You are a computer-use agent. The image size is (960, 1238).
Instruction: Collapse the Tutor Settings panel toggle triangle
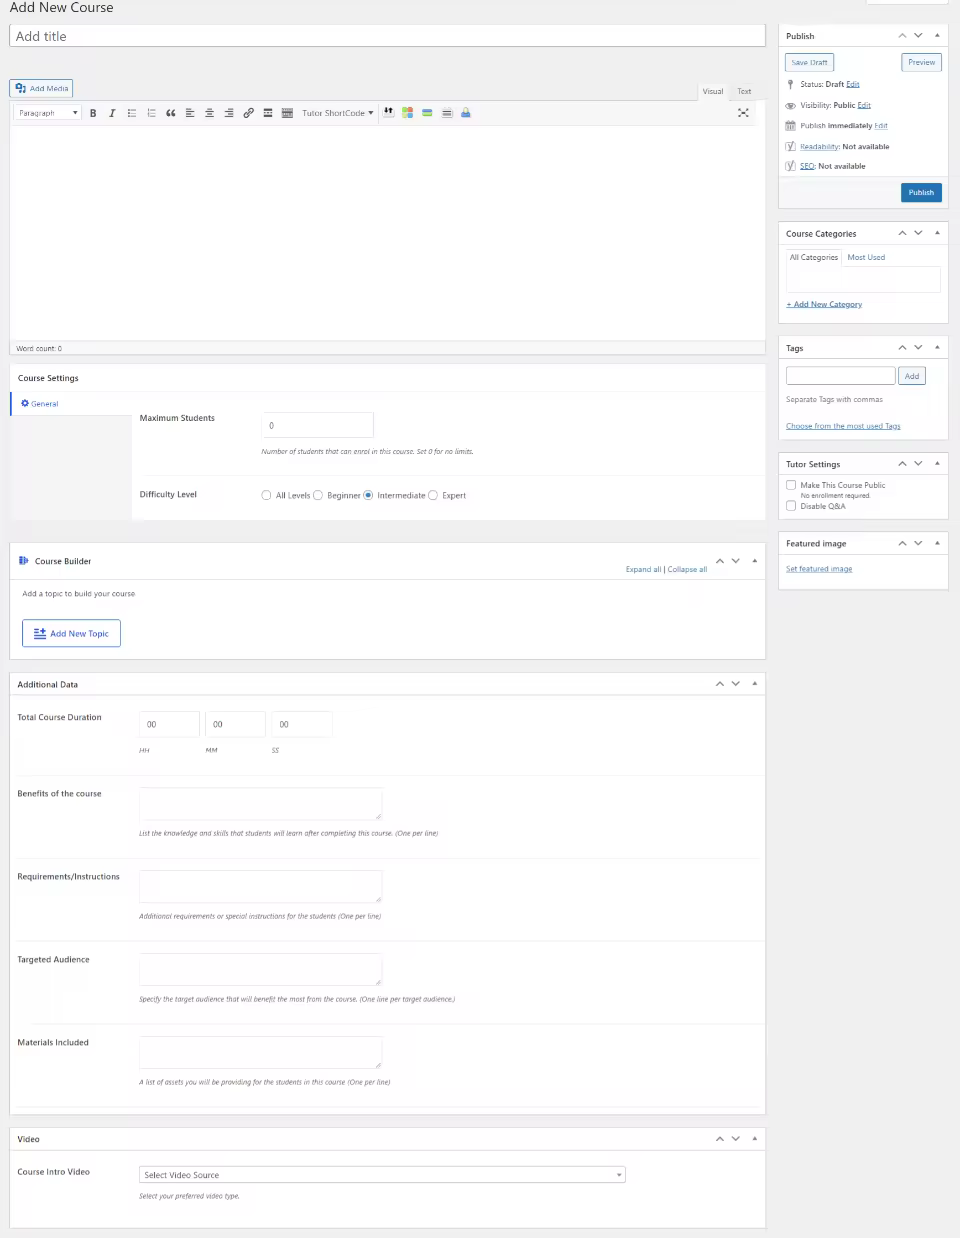point(937,463)
